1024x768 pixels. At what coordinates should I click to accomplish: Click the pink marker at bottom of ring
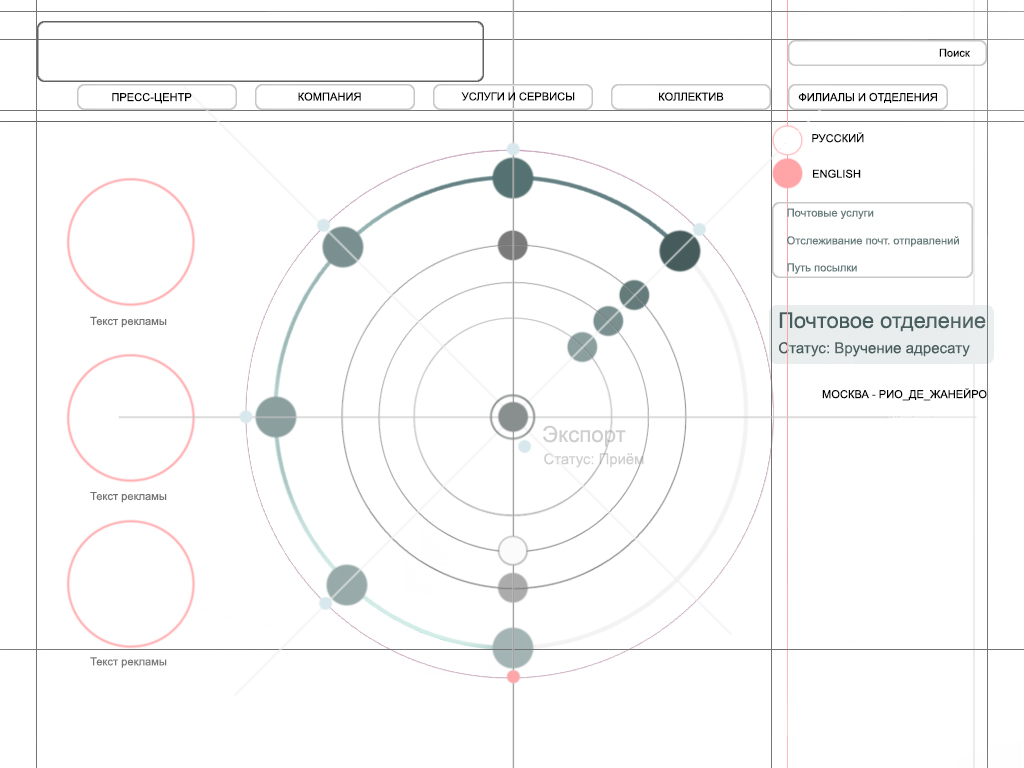pos(513,677)
